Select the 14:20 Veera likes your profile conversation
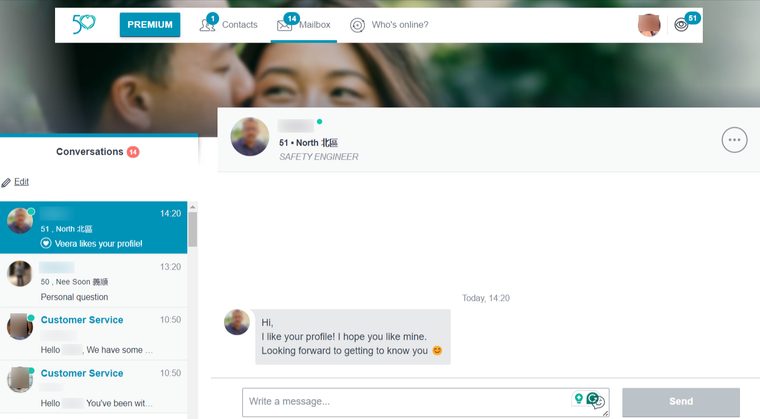The image size is (760, 419). point(94,227)
